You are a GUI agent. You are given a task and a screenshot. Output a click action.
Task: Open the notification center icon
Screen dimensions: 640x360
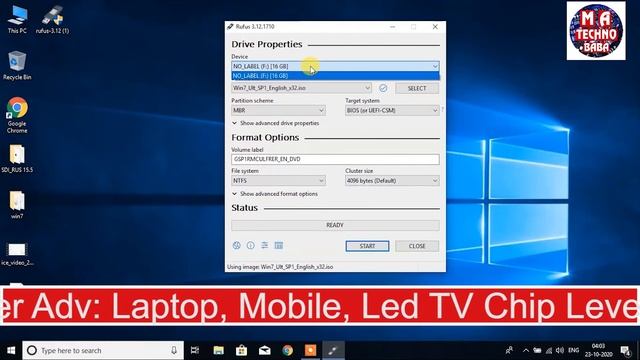tap(625, 350)
